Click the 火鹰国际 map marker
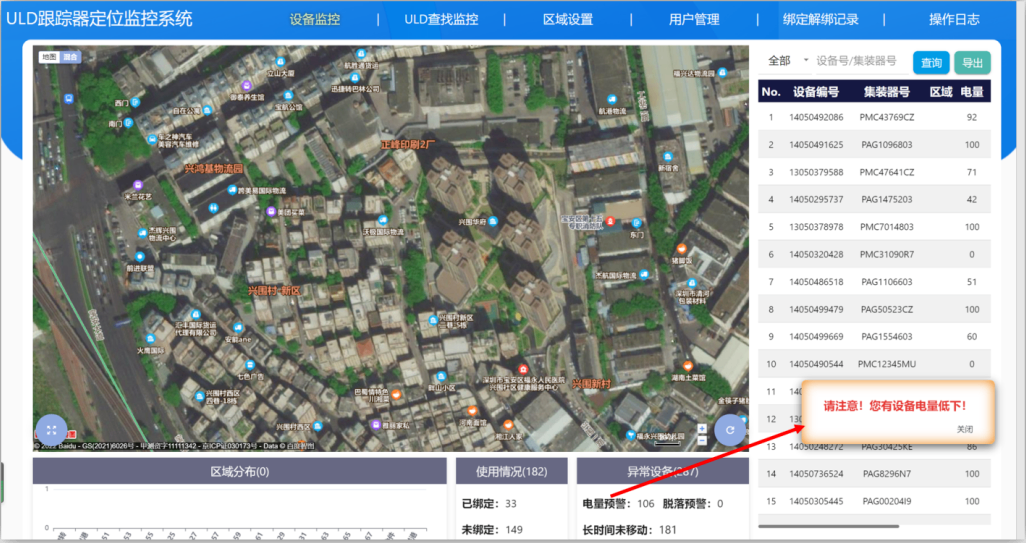The width and height of the screenshot is (1026, 543). 150,339
